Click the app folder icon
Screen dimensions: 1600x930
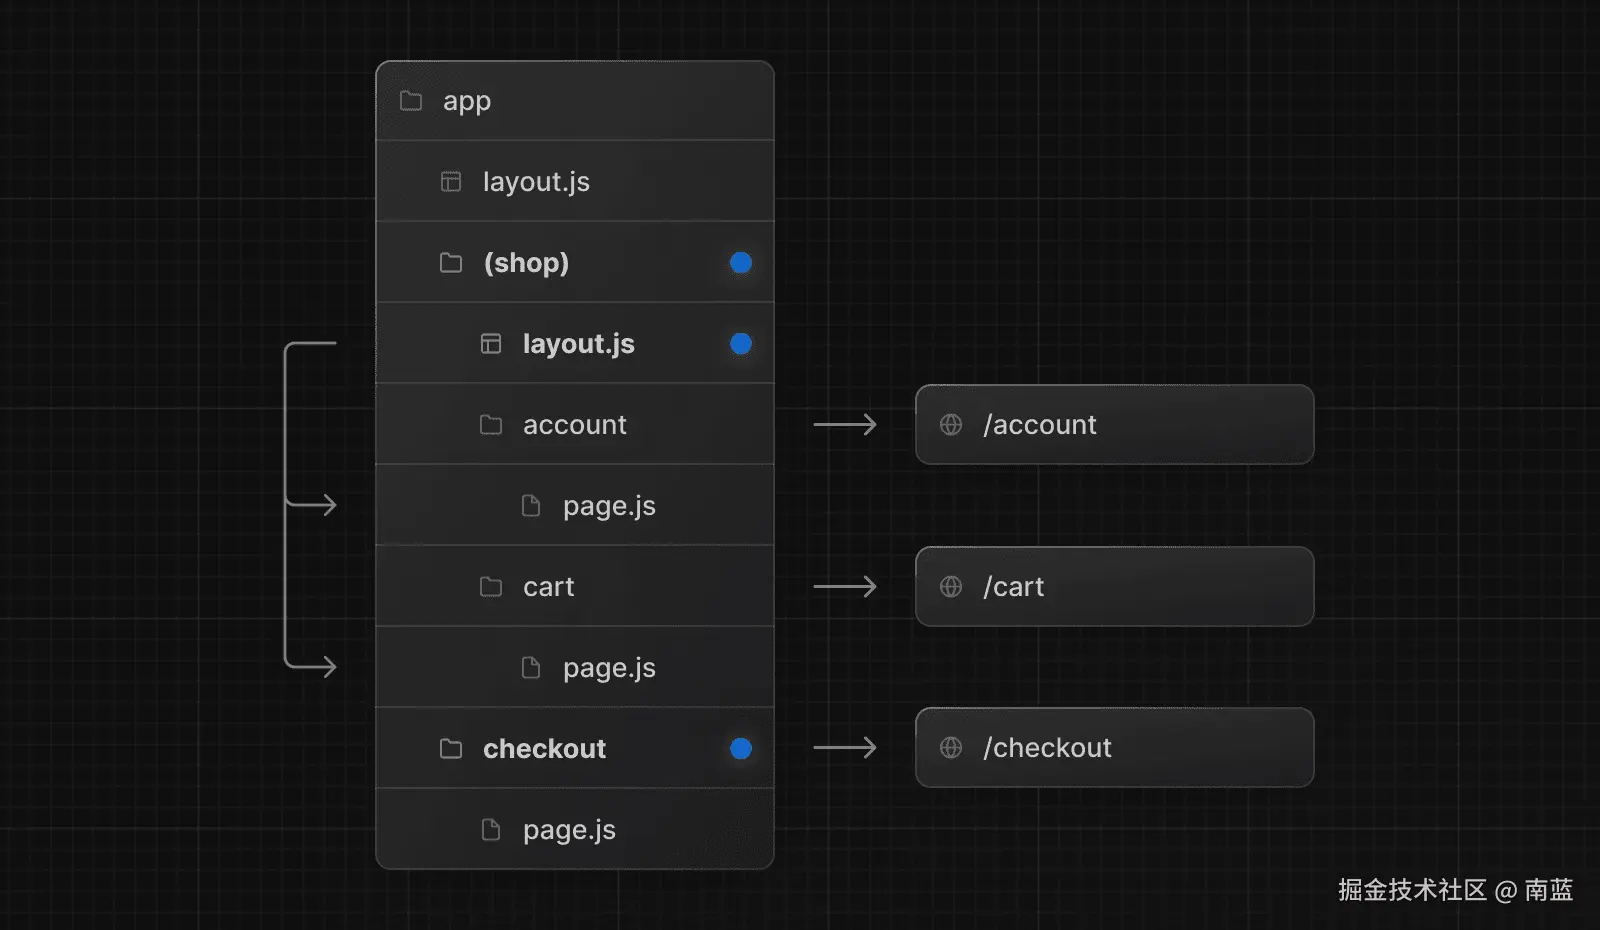click(411, 101)
